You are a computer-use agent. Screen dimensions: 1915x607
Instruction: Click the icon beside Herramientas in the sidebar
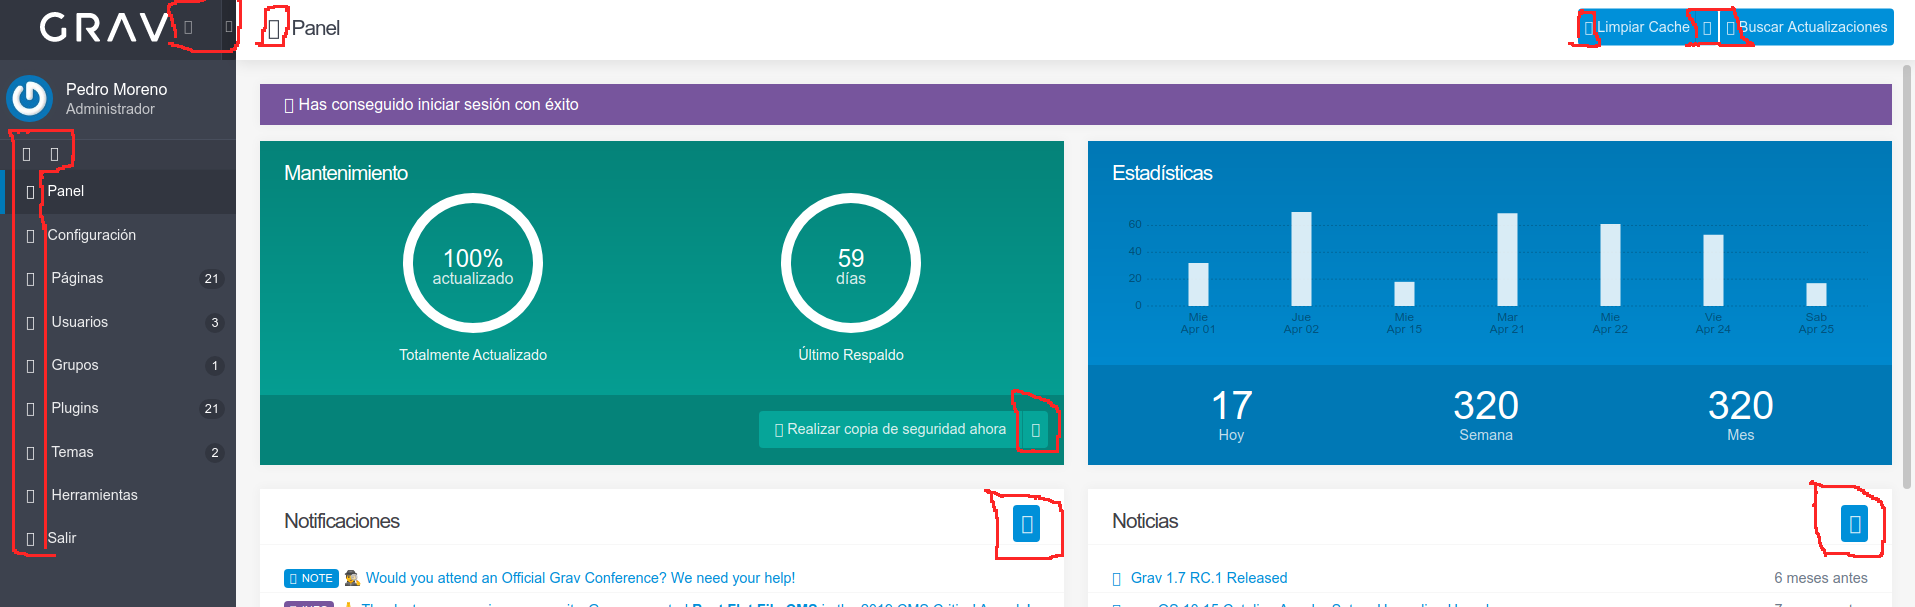(x=30, y=496)
